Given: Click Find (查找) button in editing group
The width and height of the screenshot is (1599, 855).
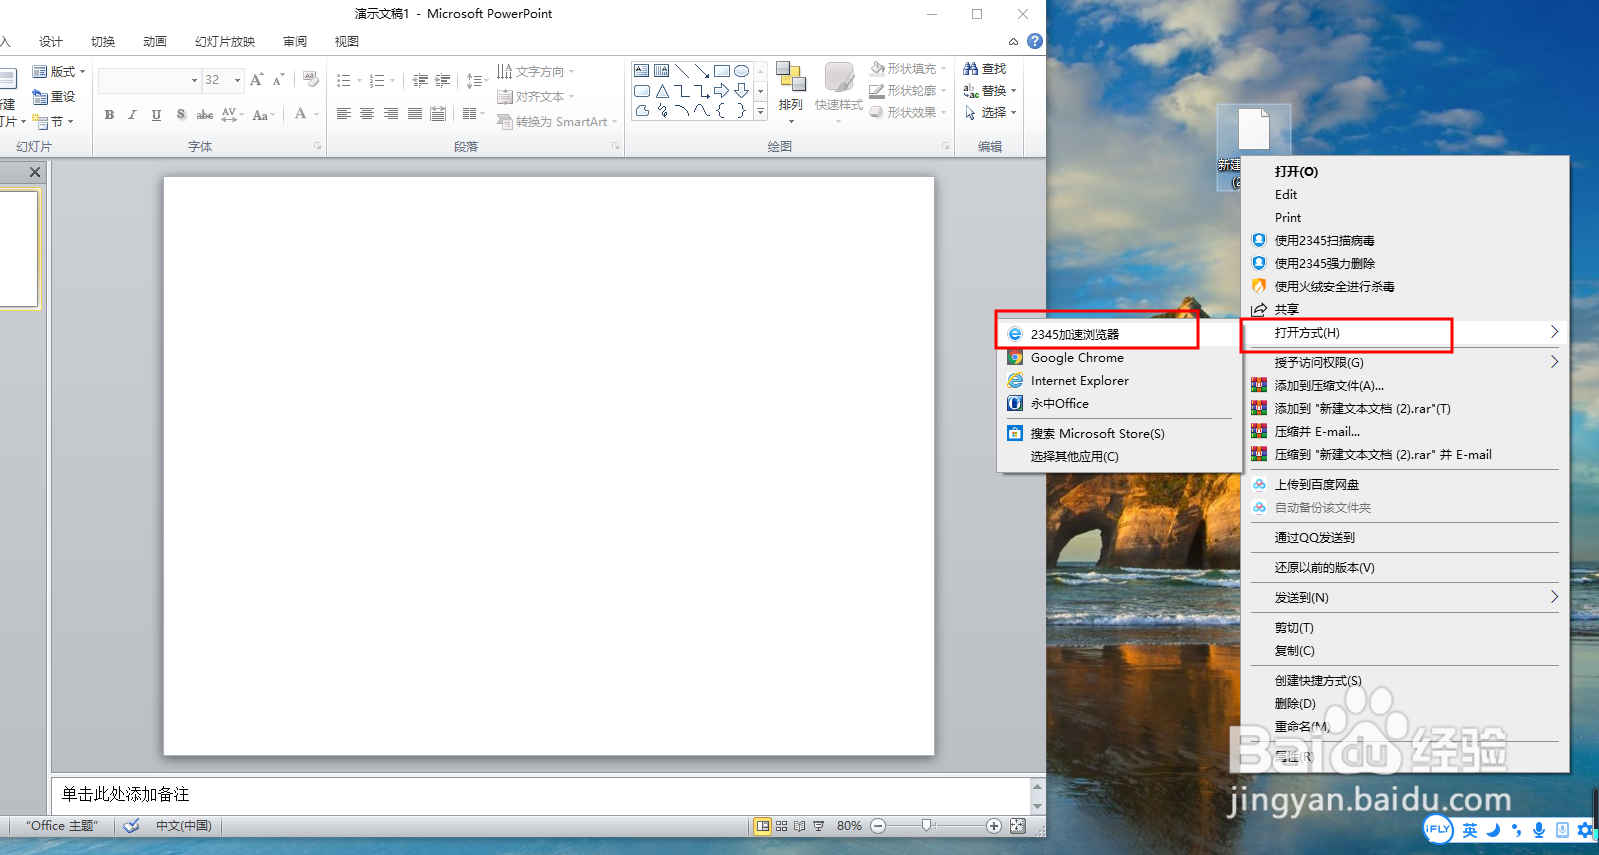Looking at the screenshot, I should [x=985, y=69].
